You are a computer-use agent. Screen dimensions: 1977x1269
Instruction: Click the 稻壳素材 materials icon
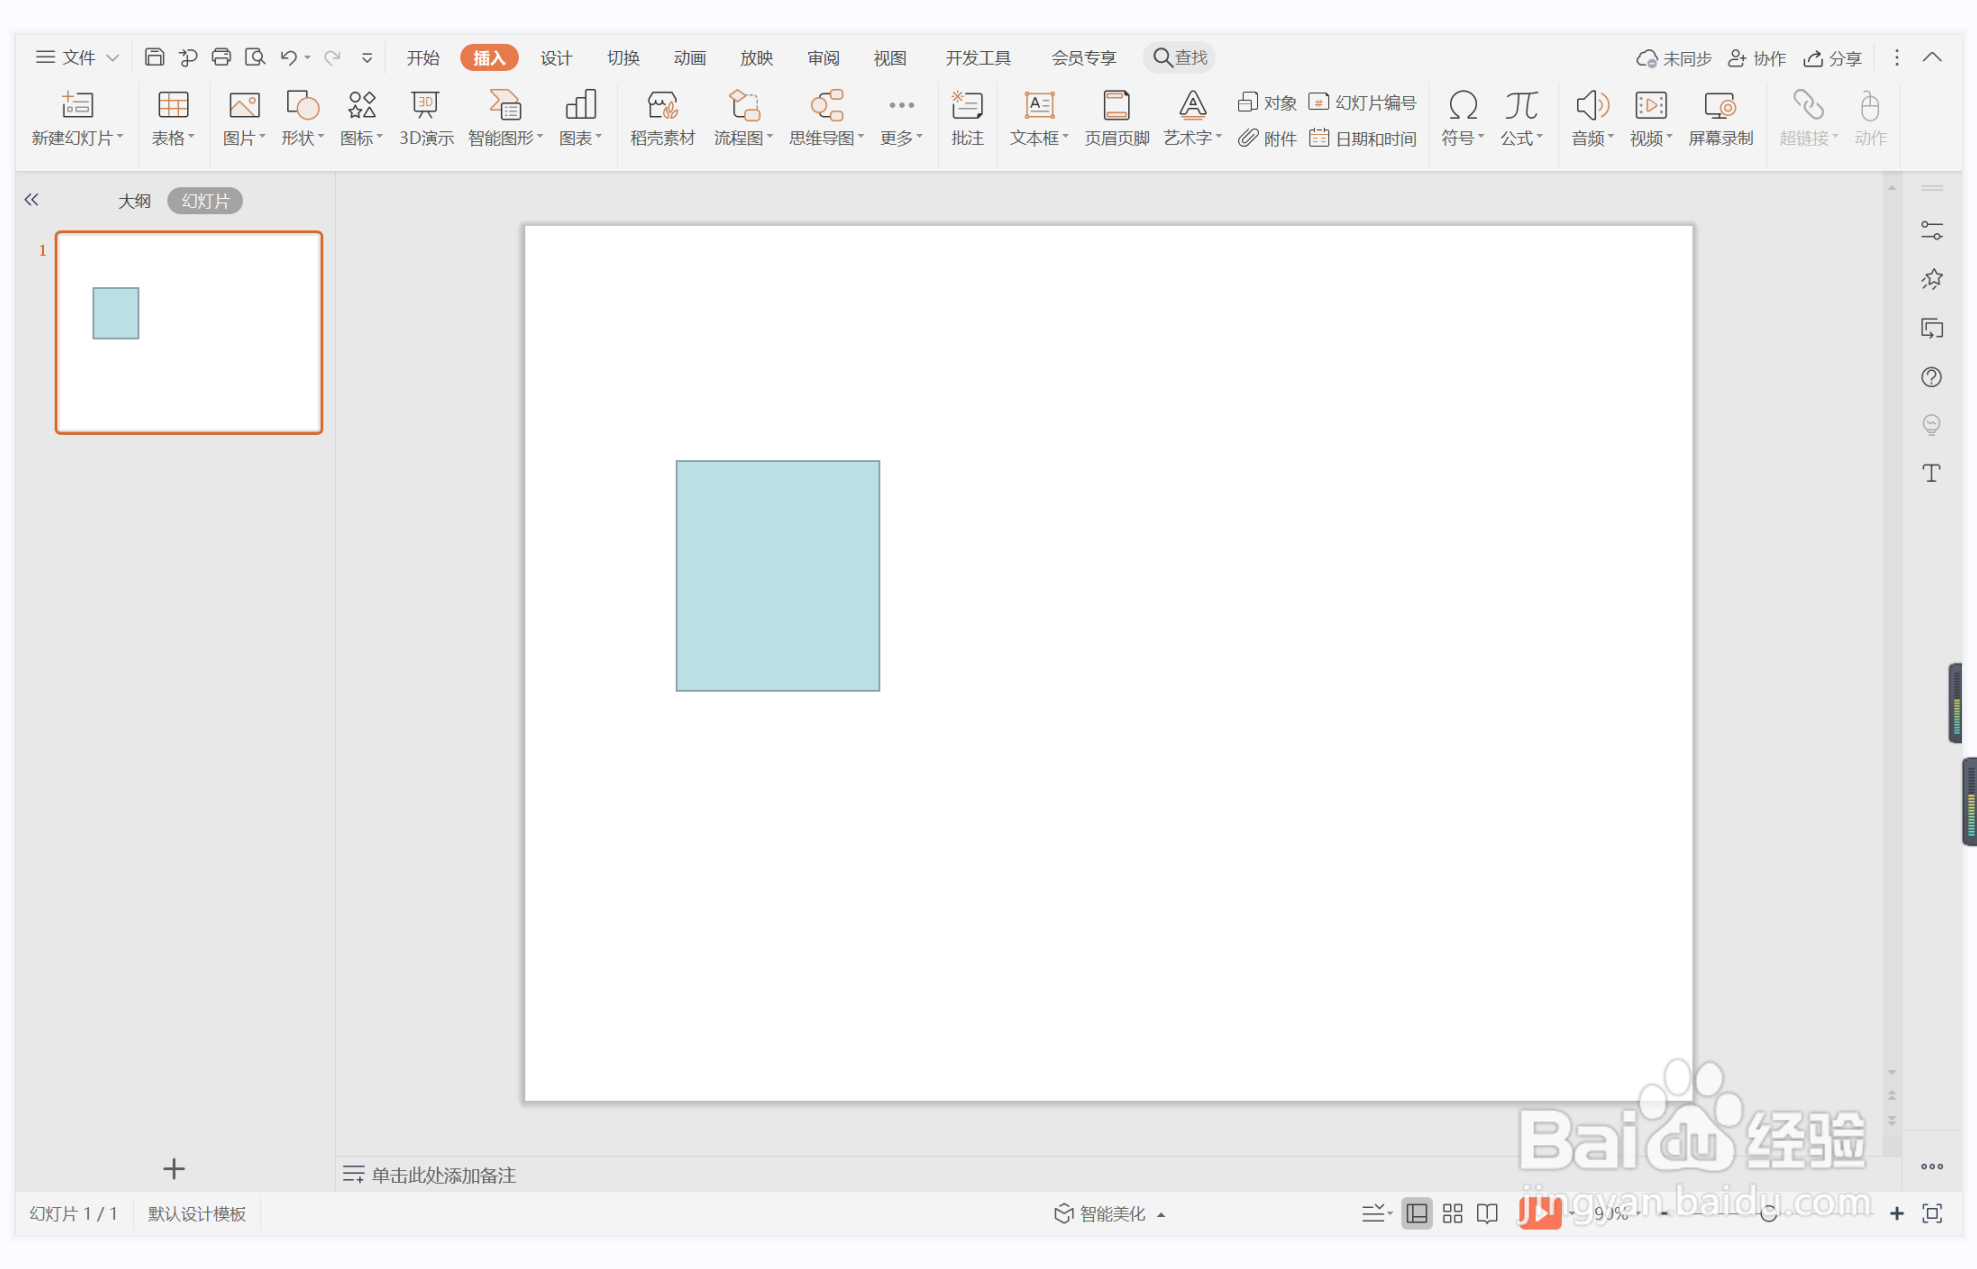tap(662, 118)
